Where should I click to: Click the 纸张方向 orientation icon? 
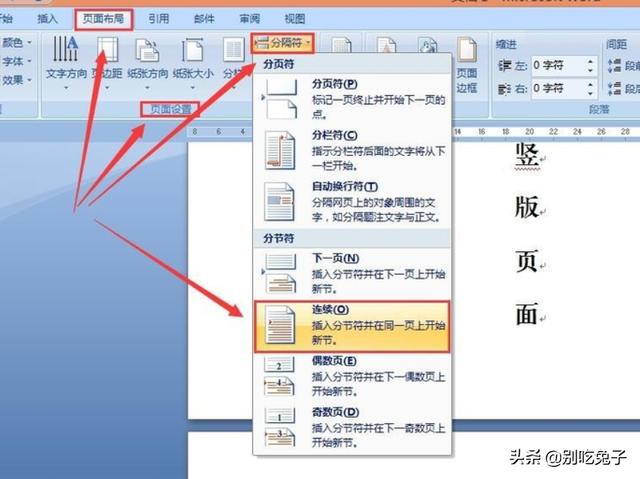[147, 50]
